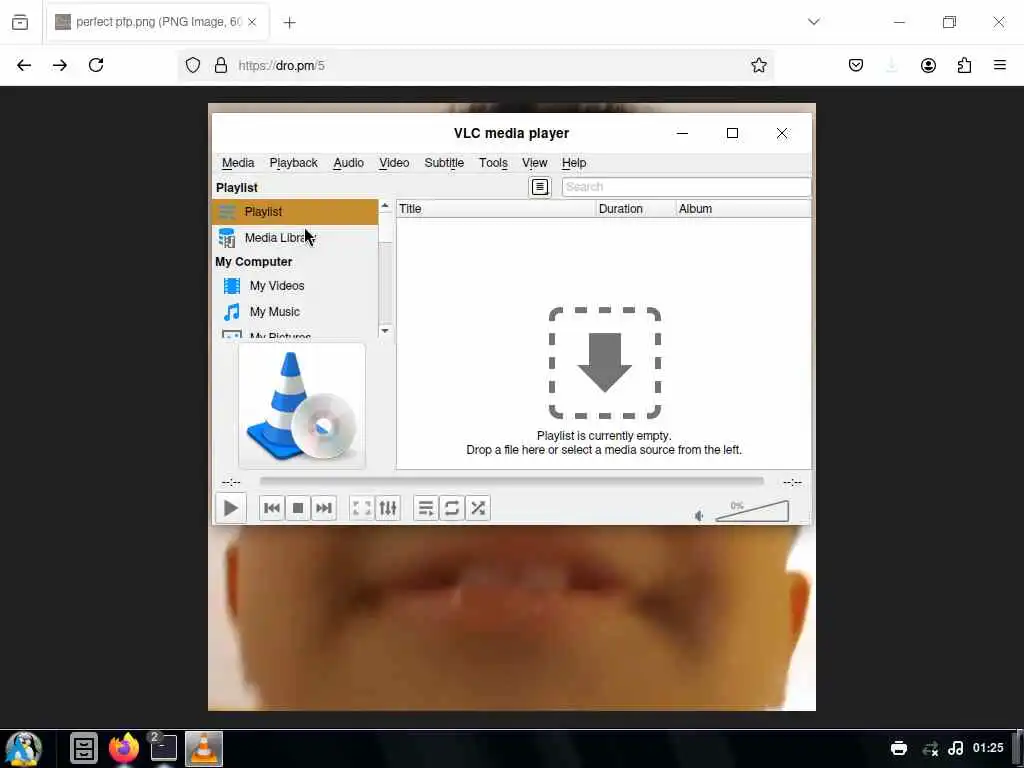Screen dimensions: 1024x768
Task: Open the music note tray icon
Action: [x=955, y=748]
